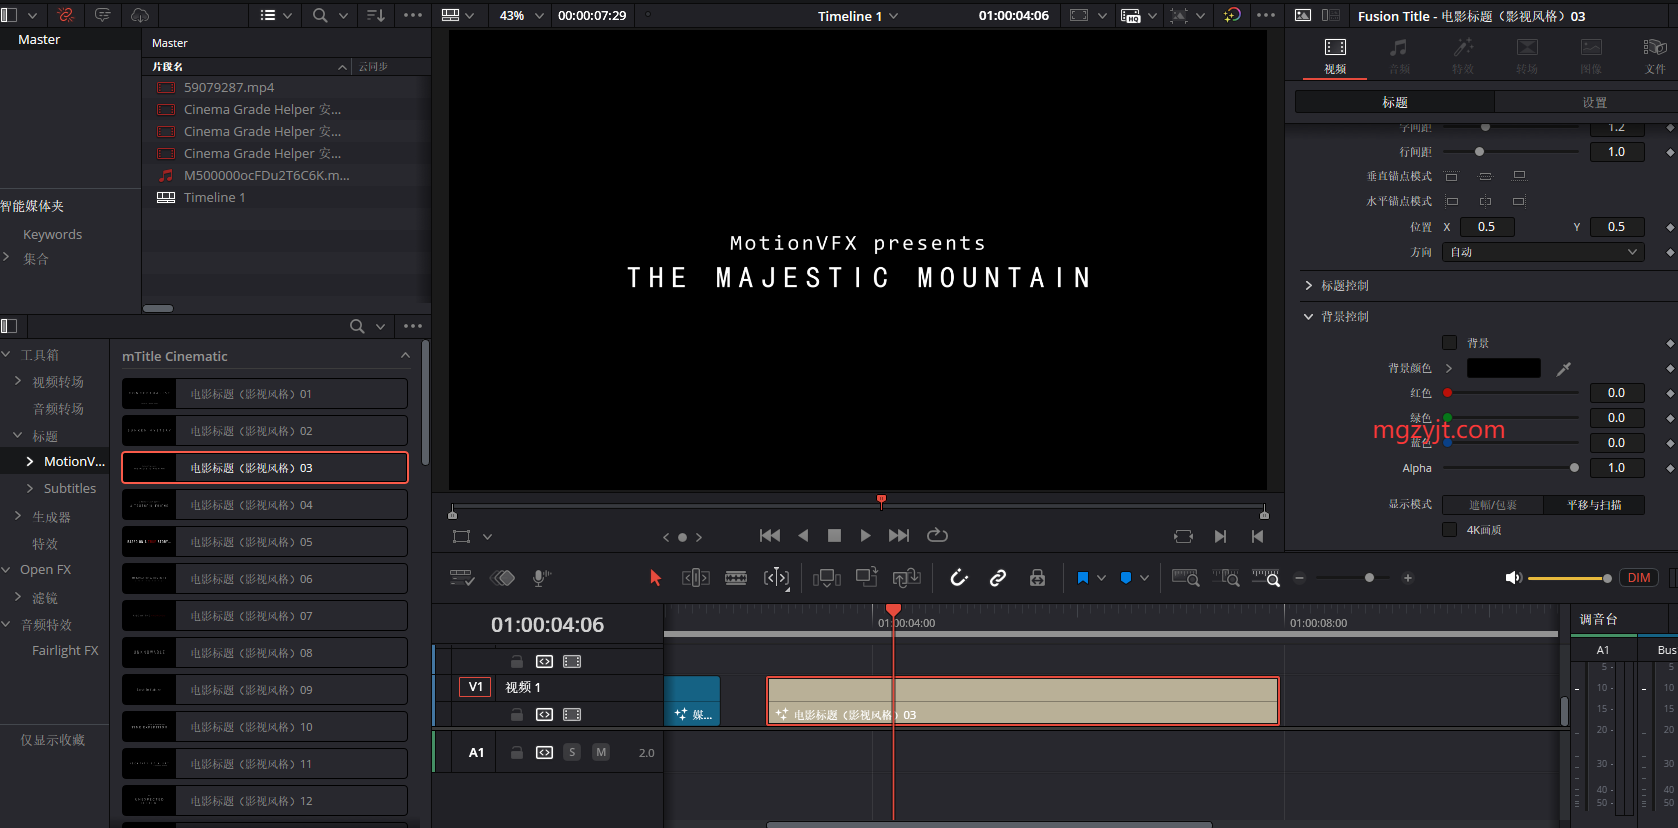Click Insert Clip toolbar icon
Viewport: 1678px width, 828px height.
(827, 578)
